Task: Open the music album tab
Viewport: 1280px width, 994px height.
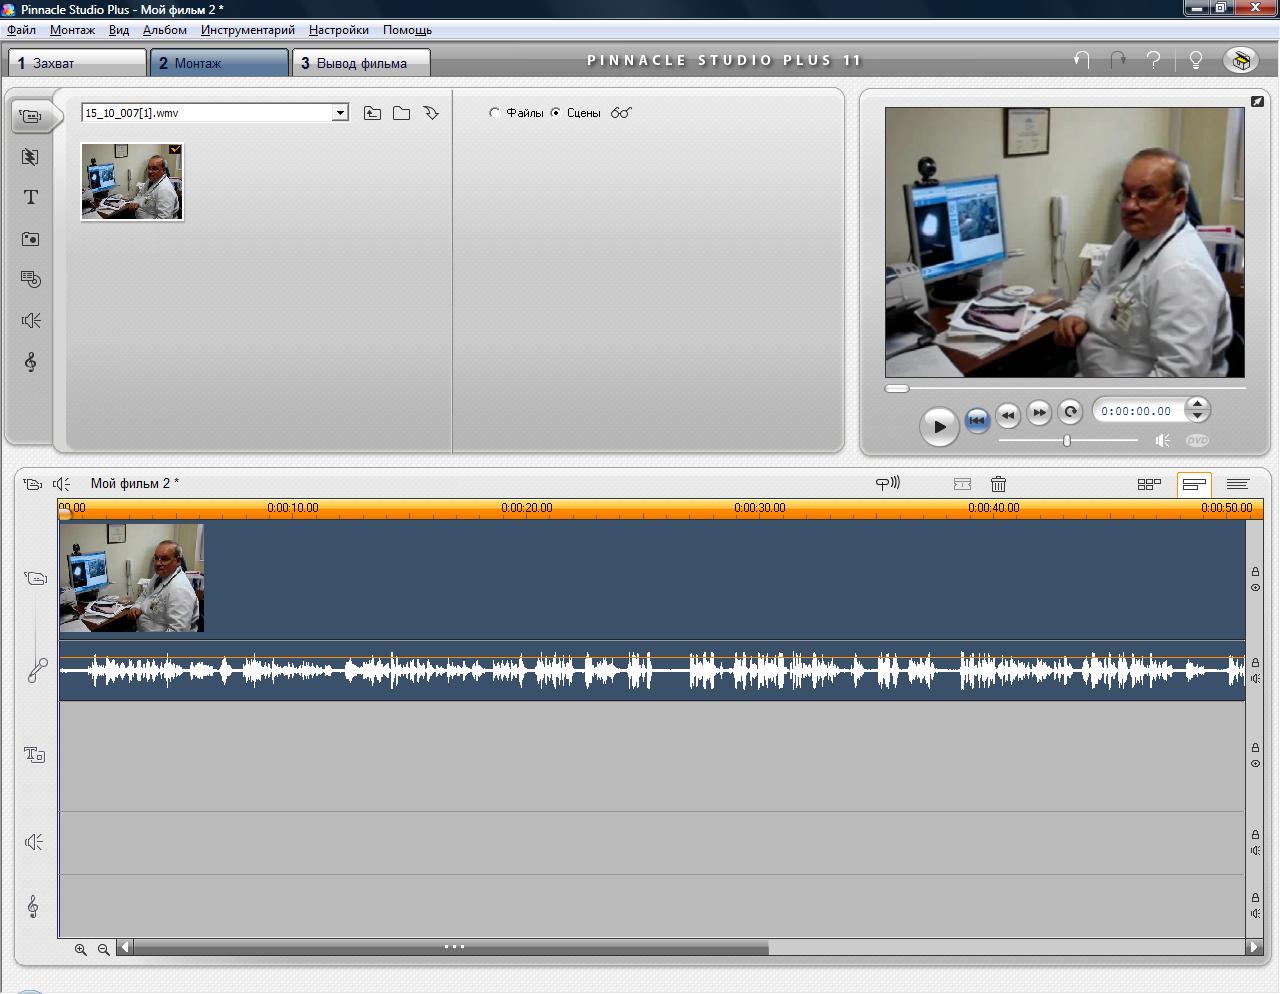Action: [31, 361]
